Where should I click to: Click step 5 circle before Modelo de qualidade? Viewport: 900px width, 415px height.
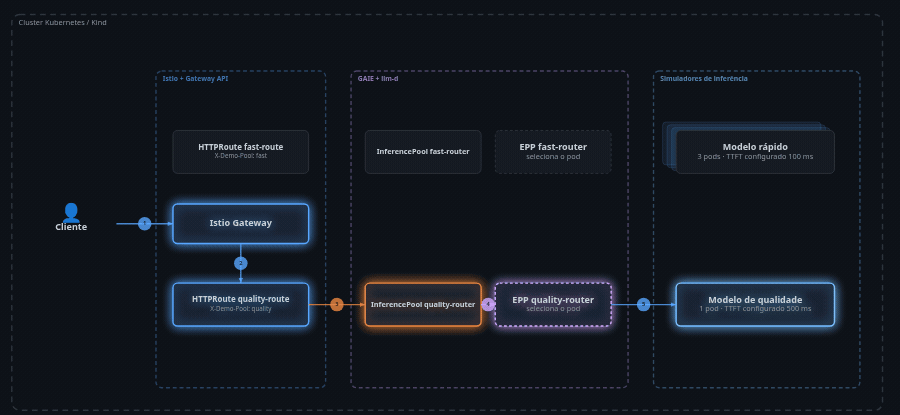point(643,304)
